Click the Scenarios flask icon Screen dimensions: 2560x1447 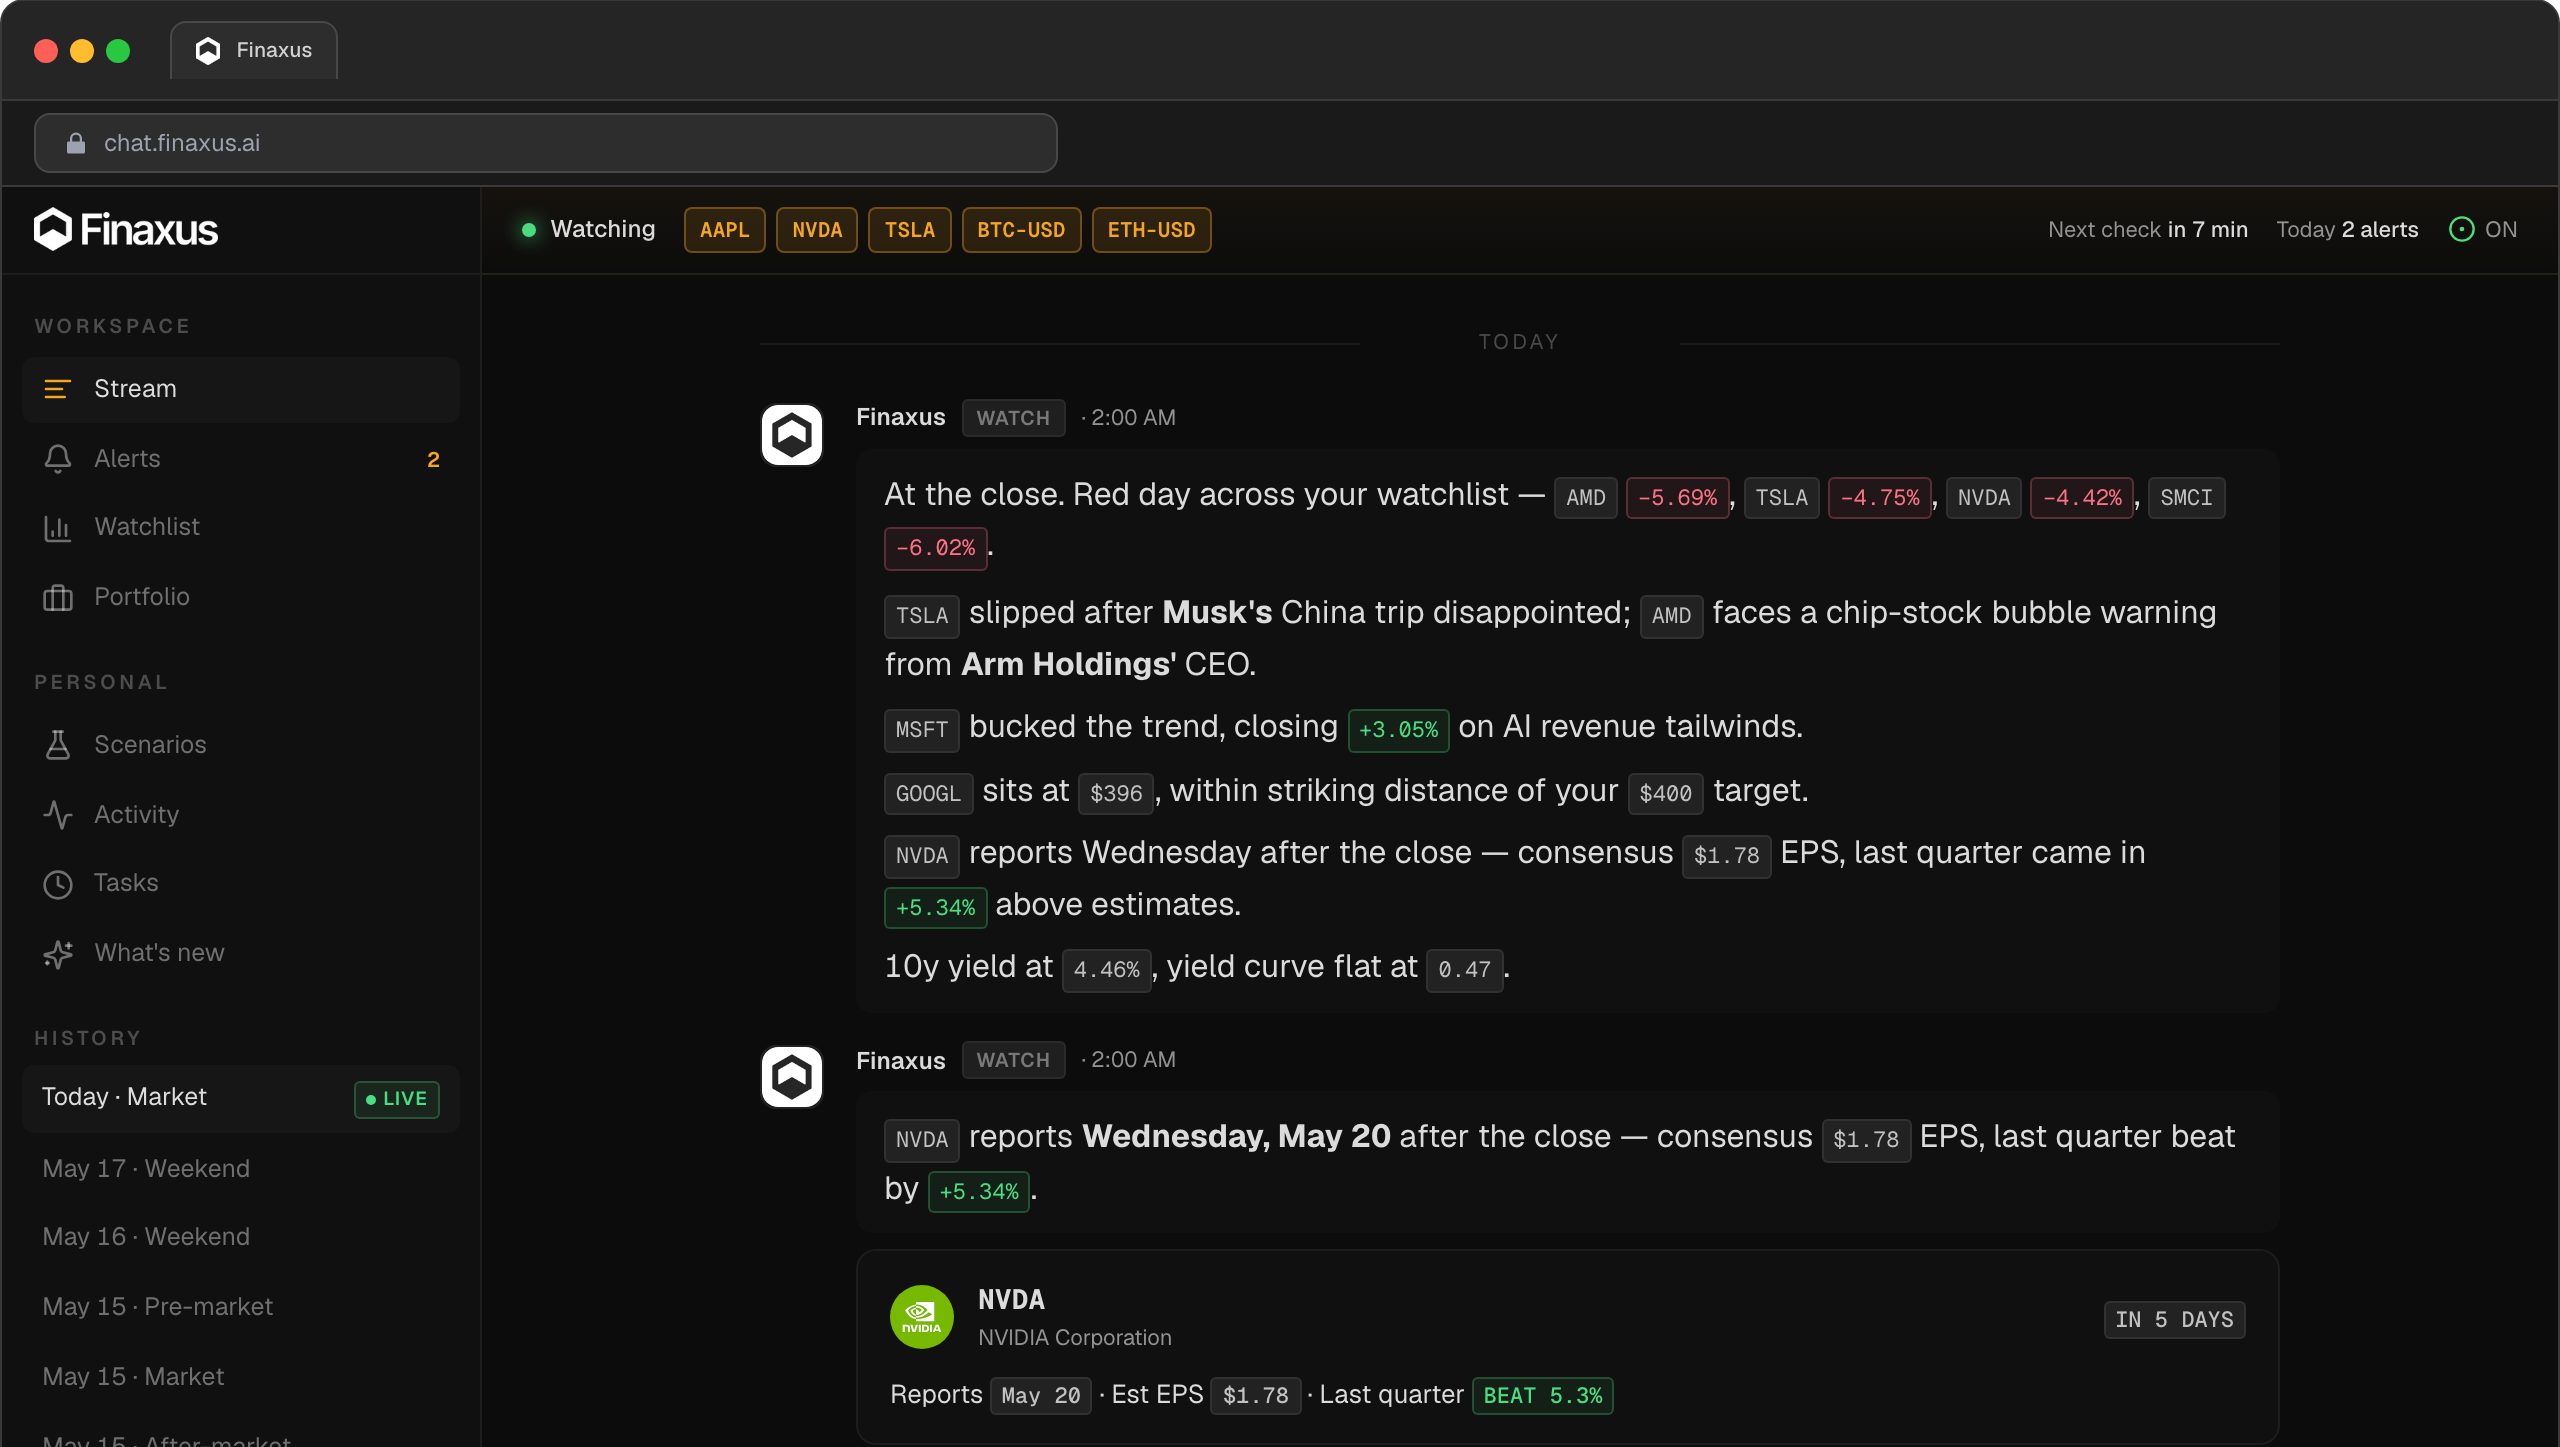(57, 745)
